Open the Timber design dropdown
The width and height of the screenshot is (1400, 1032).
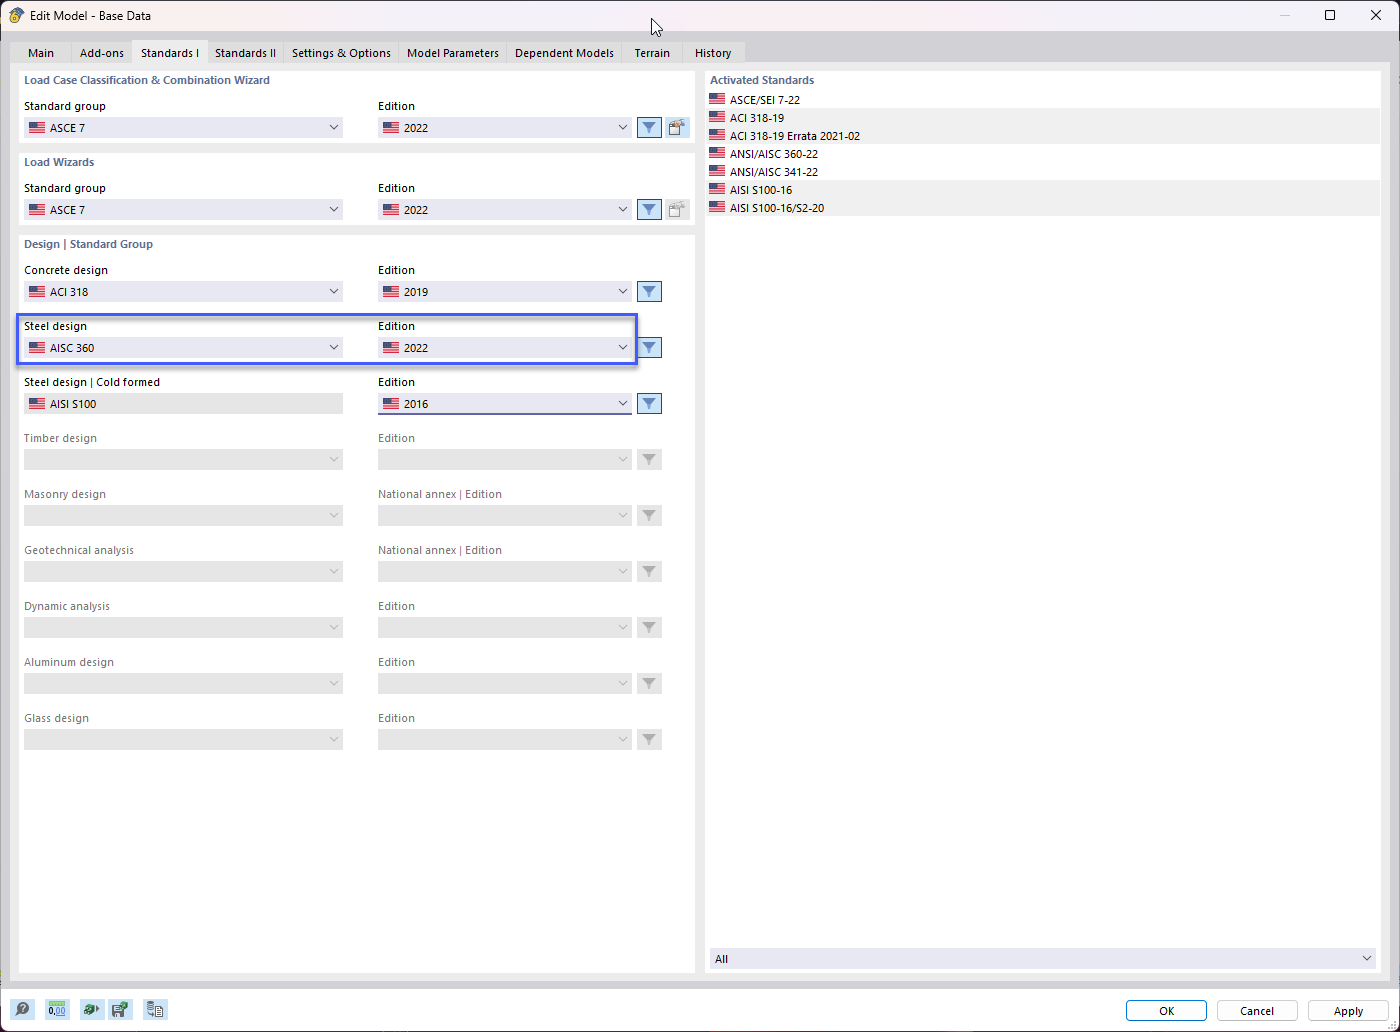[x=183, y=460]
